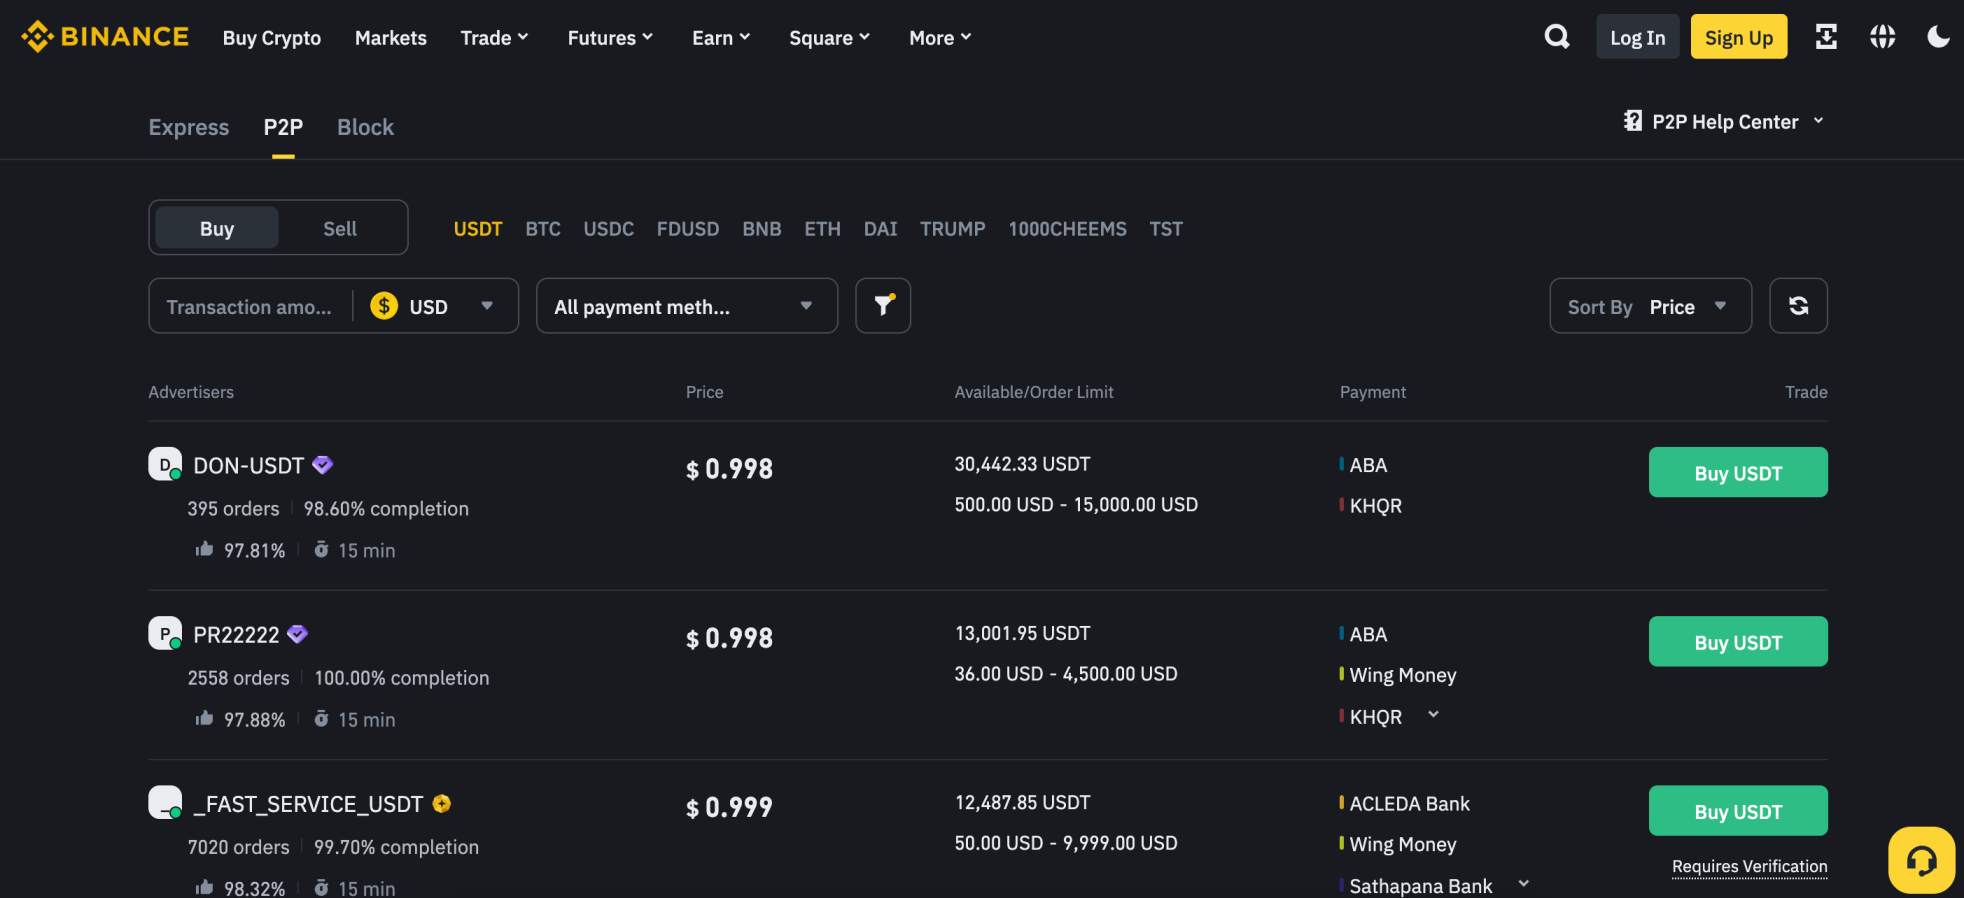Click the search magnifier icon

click(1556, 37)
